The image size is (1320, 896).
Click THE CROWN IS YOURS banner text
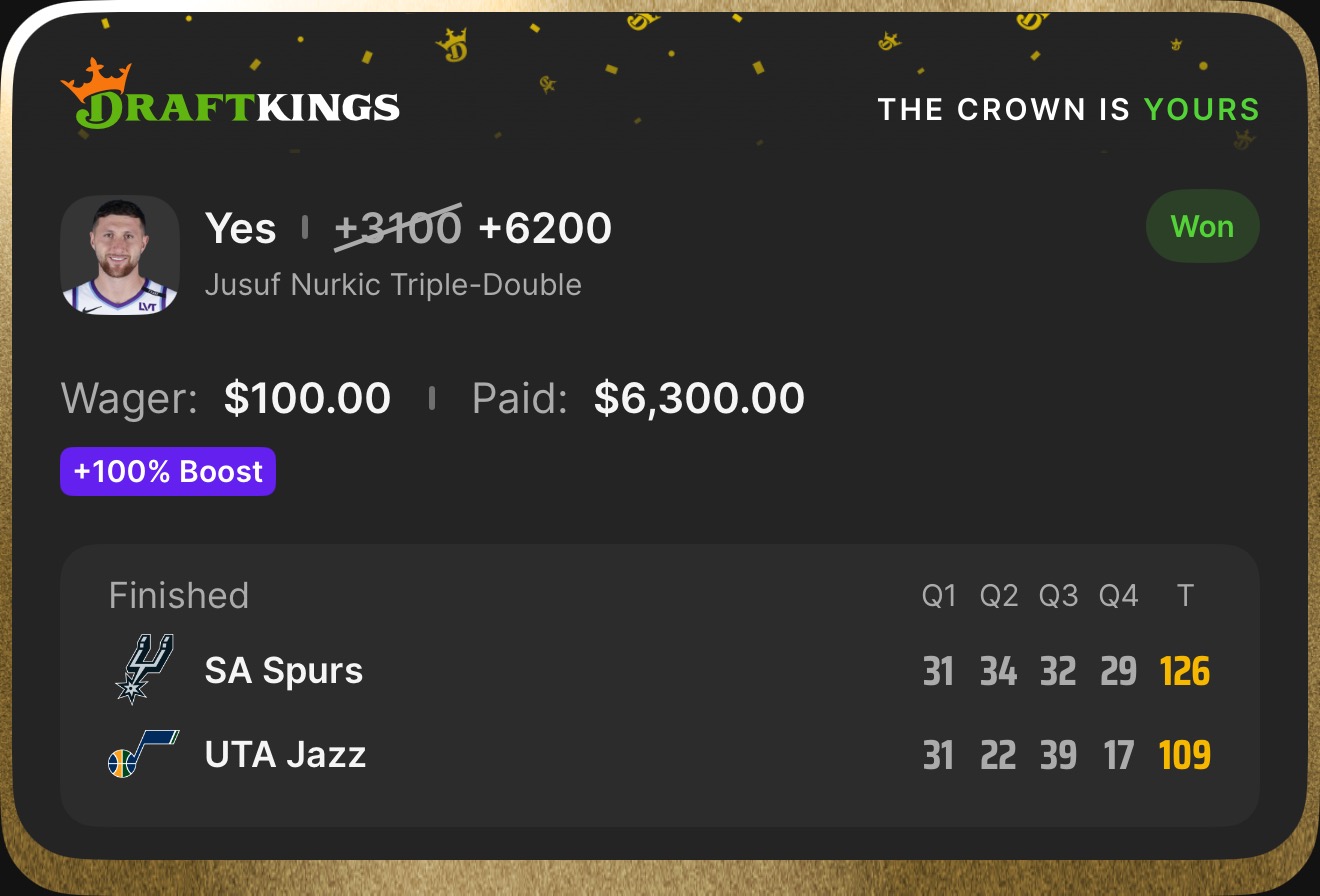coord(1068,109)
